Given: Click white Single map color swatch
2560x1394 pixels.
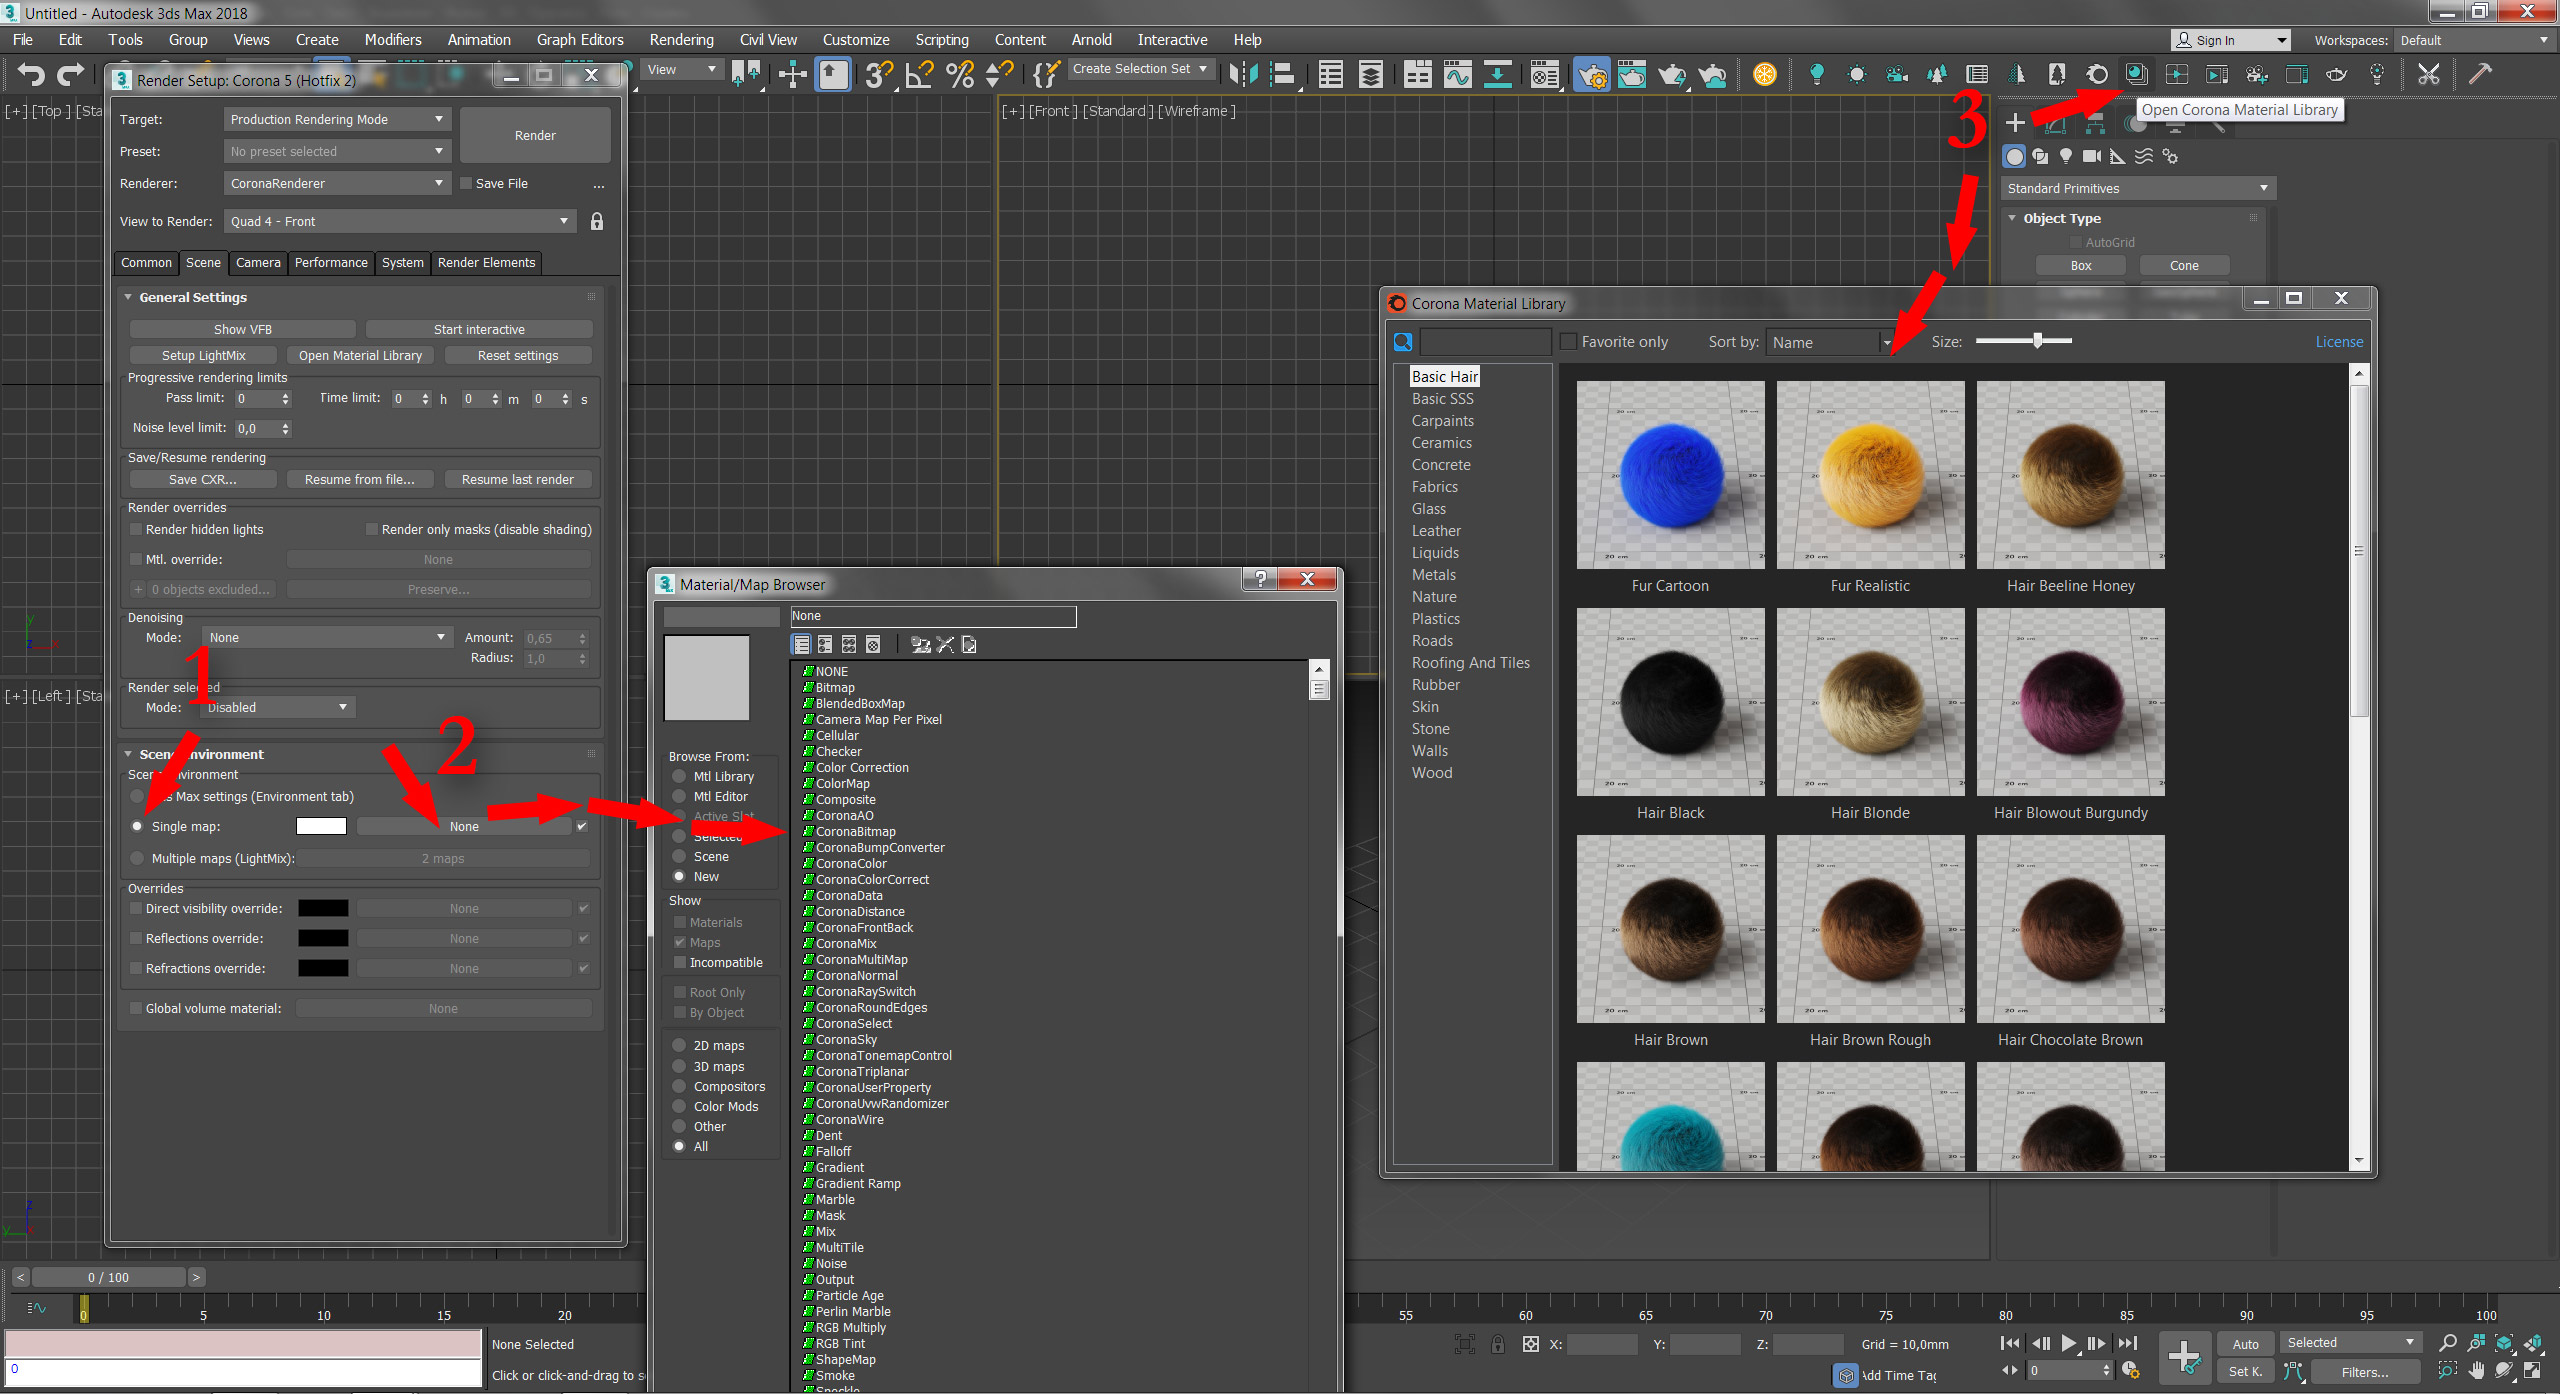Looking at the screenshot, I should [x=321, y=826].
